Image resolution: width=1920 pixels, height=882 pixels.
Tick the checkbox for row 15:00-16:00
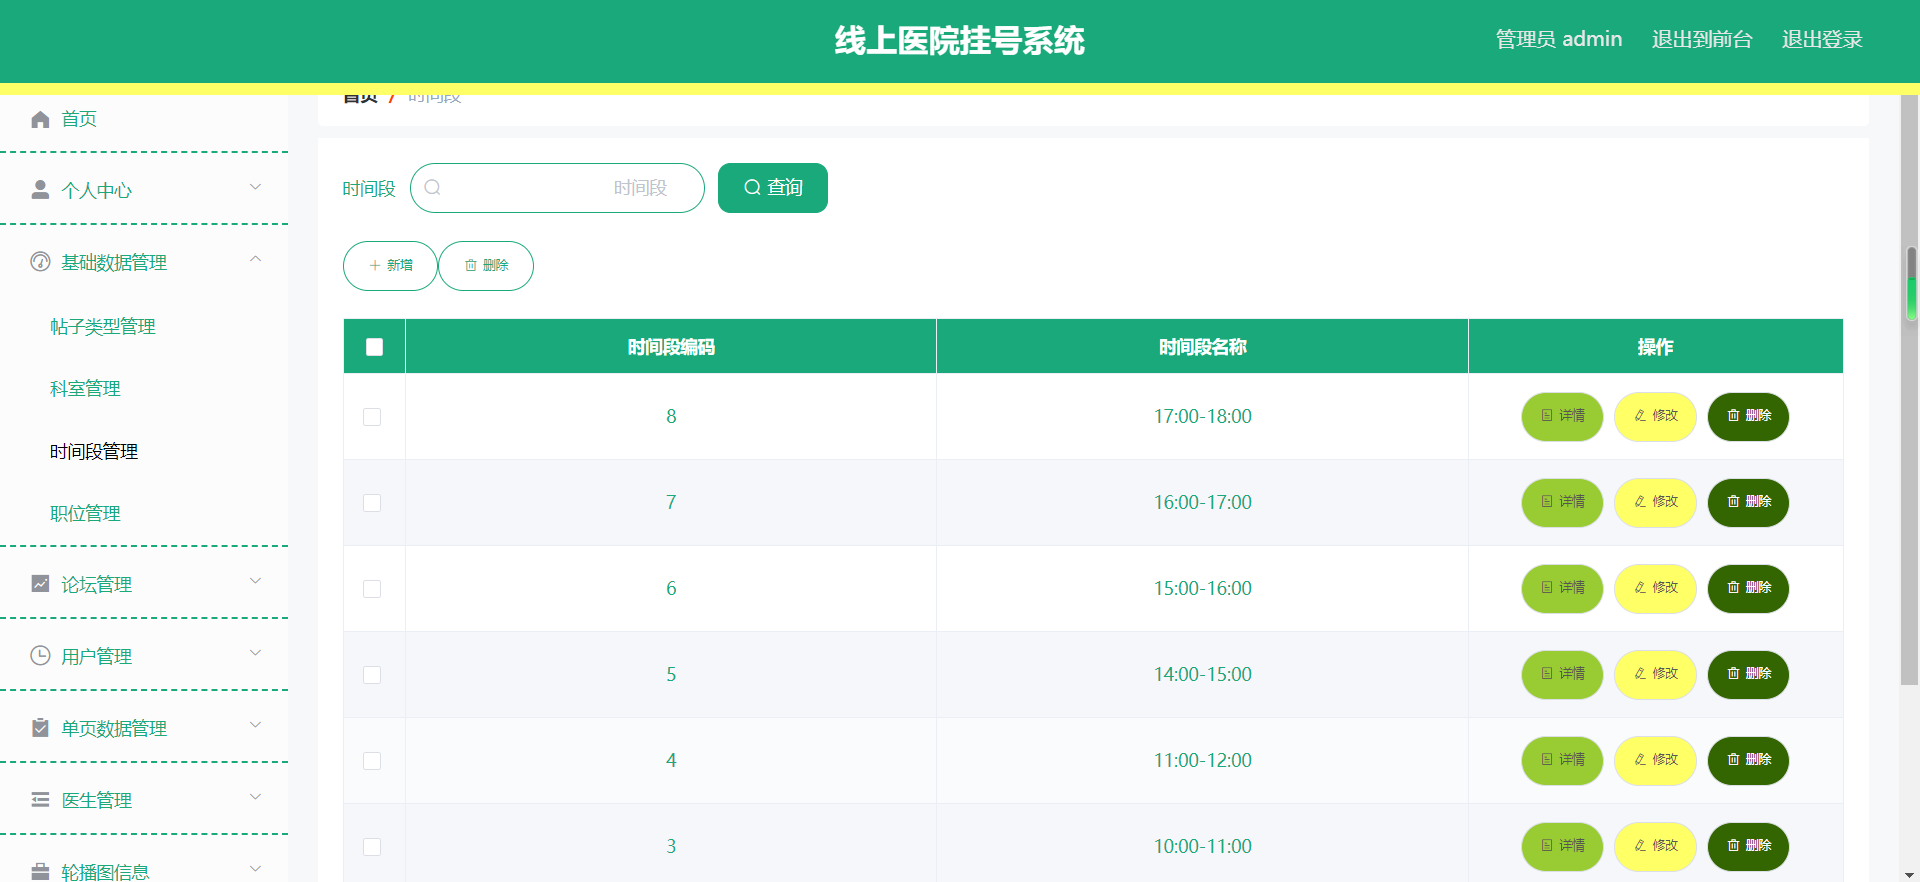(372, 589)
